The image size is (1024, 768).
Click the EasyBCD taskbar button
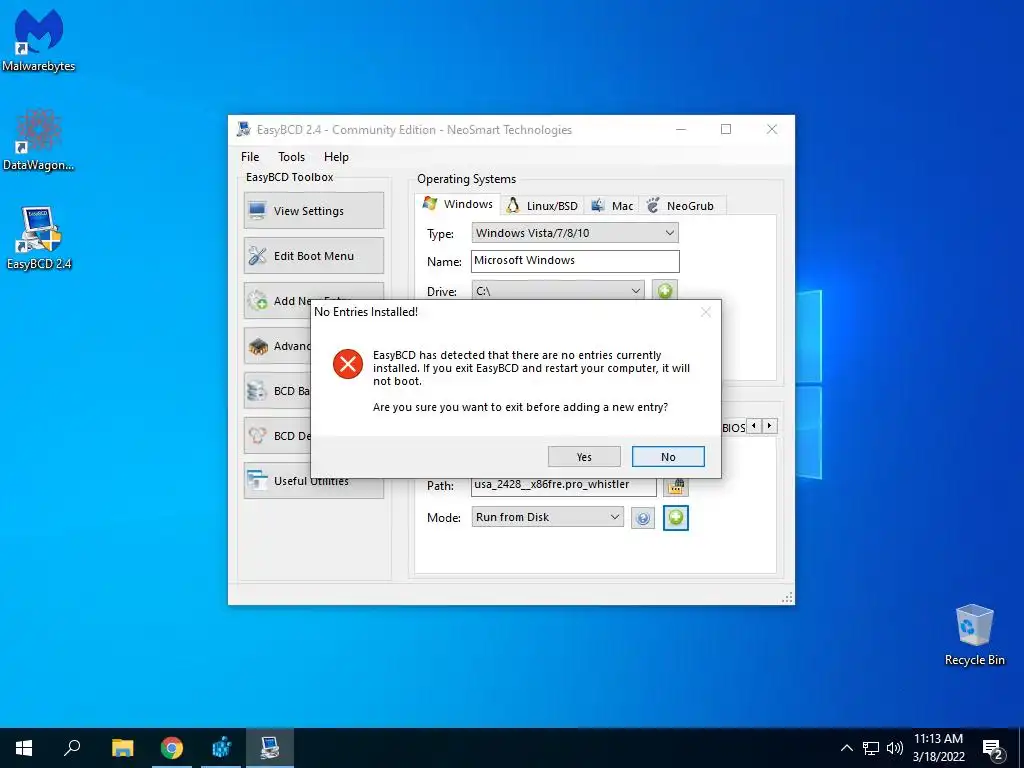[x=270, y=748]
